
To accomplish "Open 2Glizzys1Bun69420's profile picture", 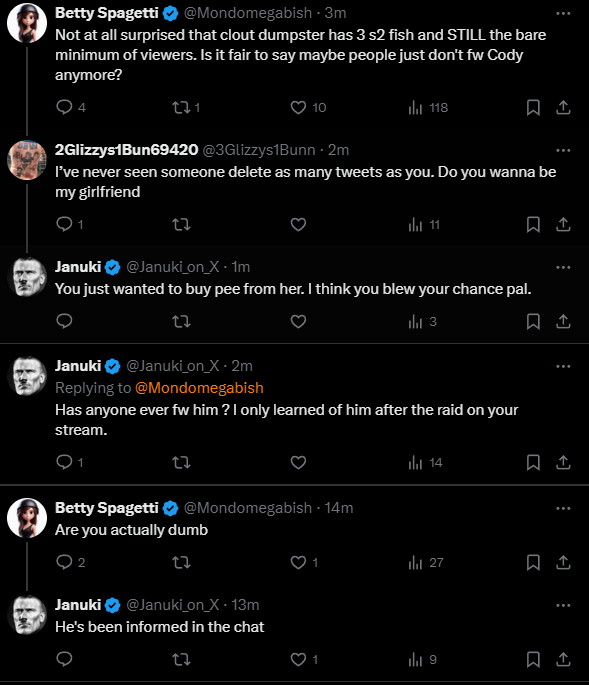I will (27, 160).
